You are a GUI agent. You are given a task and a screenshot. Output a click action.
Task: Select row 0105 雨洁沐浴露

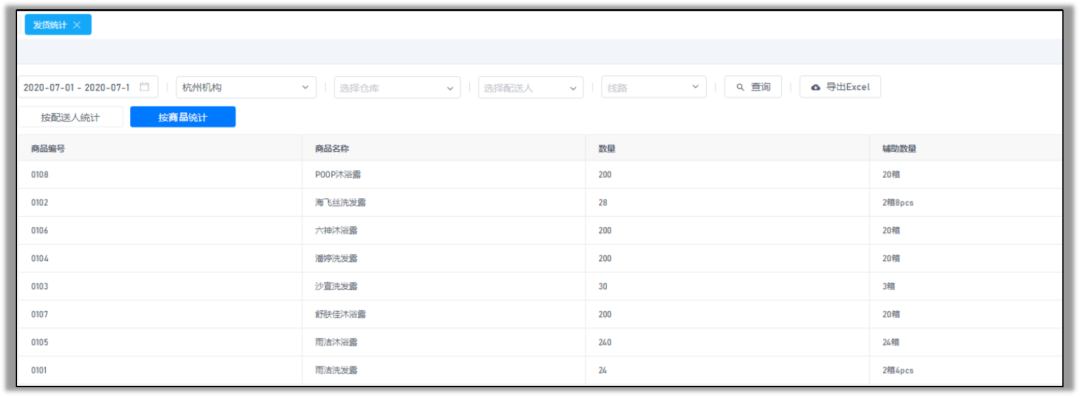pyautogui.click(x=540, y=342)
